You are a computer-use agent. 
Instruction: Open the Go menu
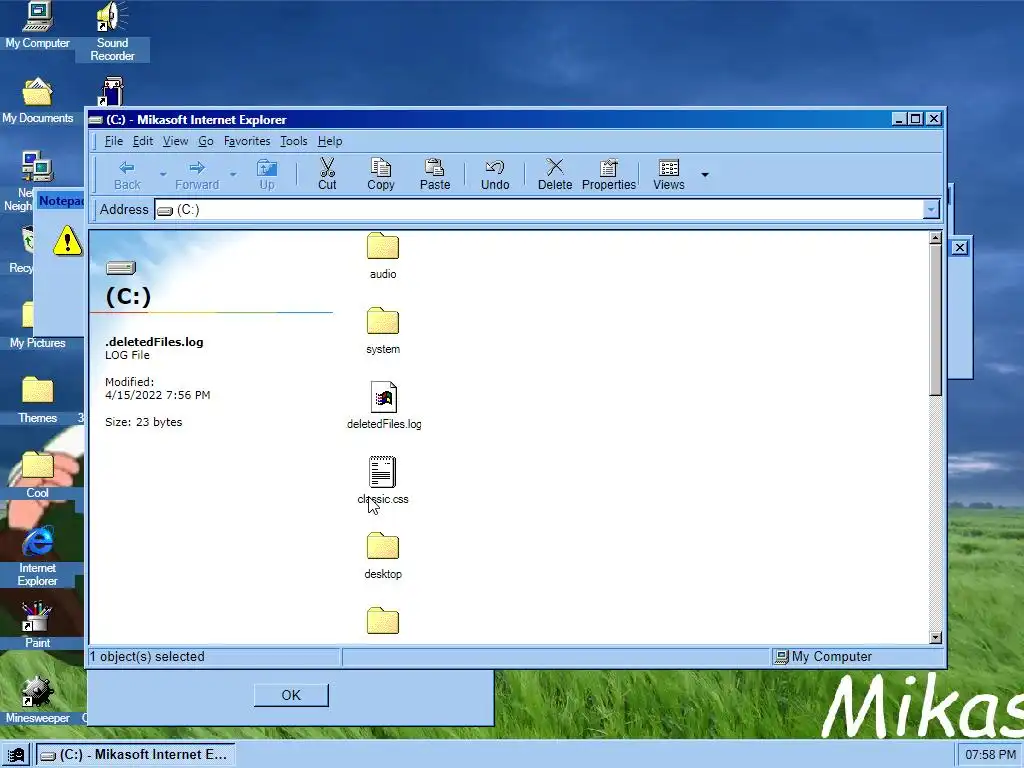(x=206, y=141)
